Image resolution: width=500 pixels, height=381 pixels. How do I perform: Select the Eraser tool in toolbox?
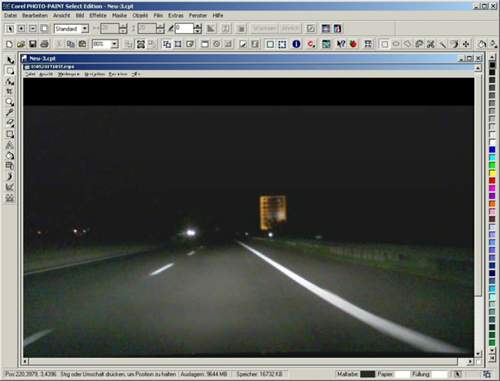[x=10, y=123]
